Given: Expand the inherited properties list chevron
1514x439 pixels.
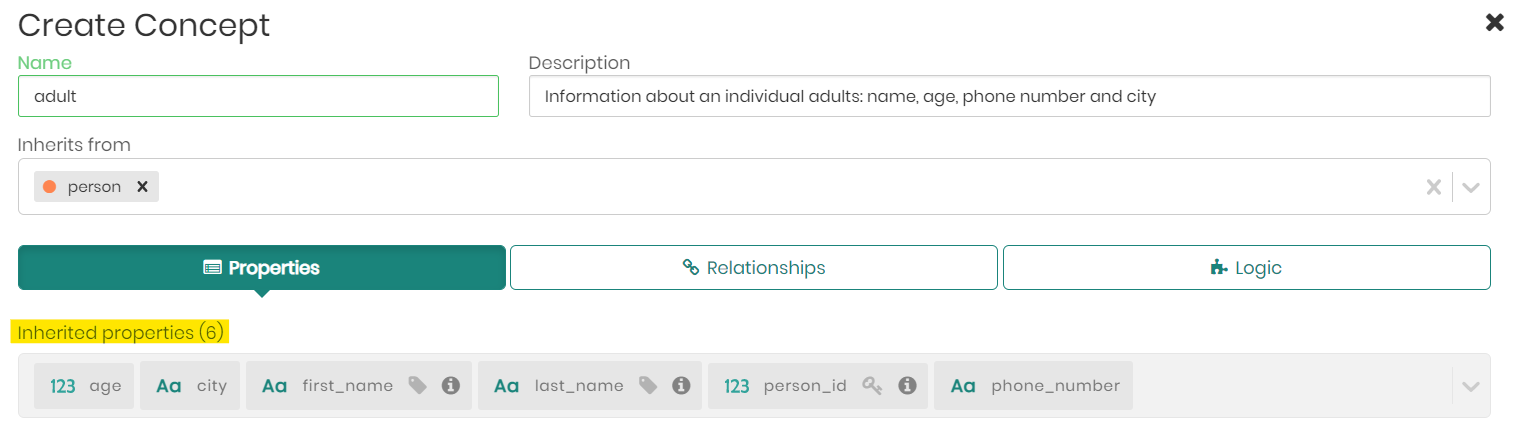Looking at the screenshot, I should [x=1470, y=386].
